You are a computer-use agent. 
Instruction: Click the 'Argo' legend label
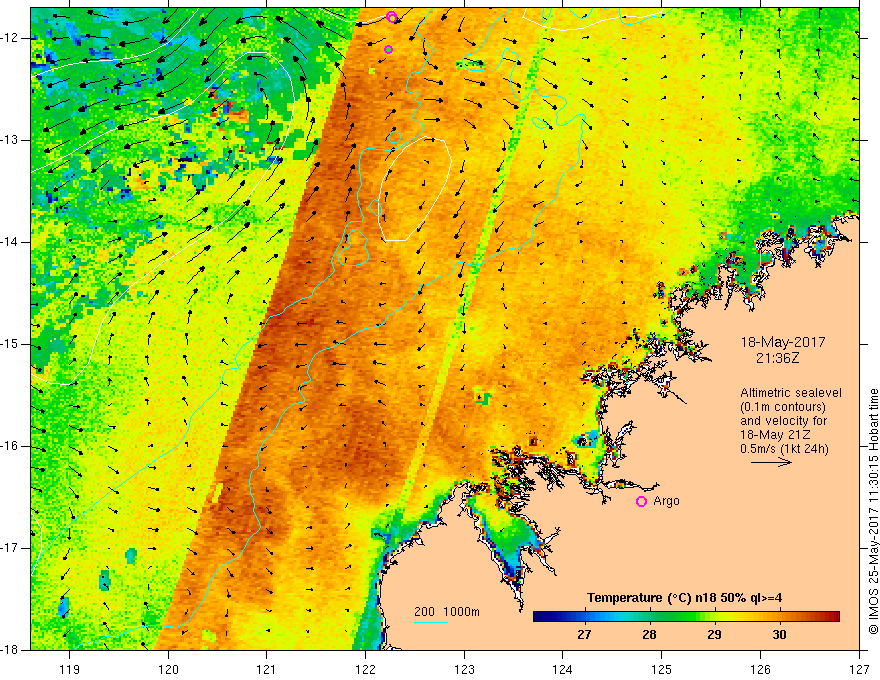pos(666,501)
